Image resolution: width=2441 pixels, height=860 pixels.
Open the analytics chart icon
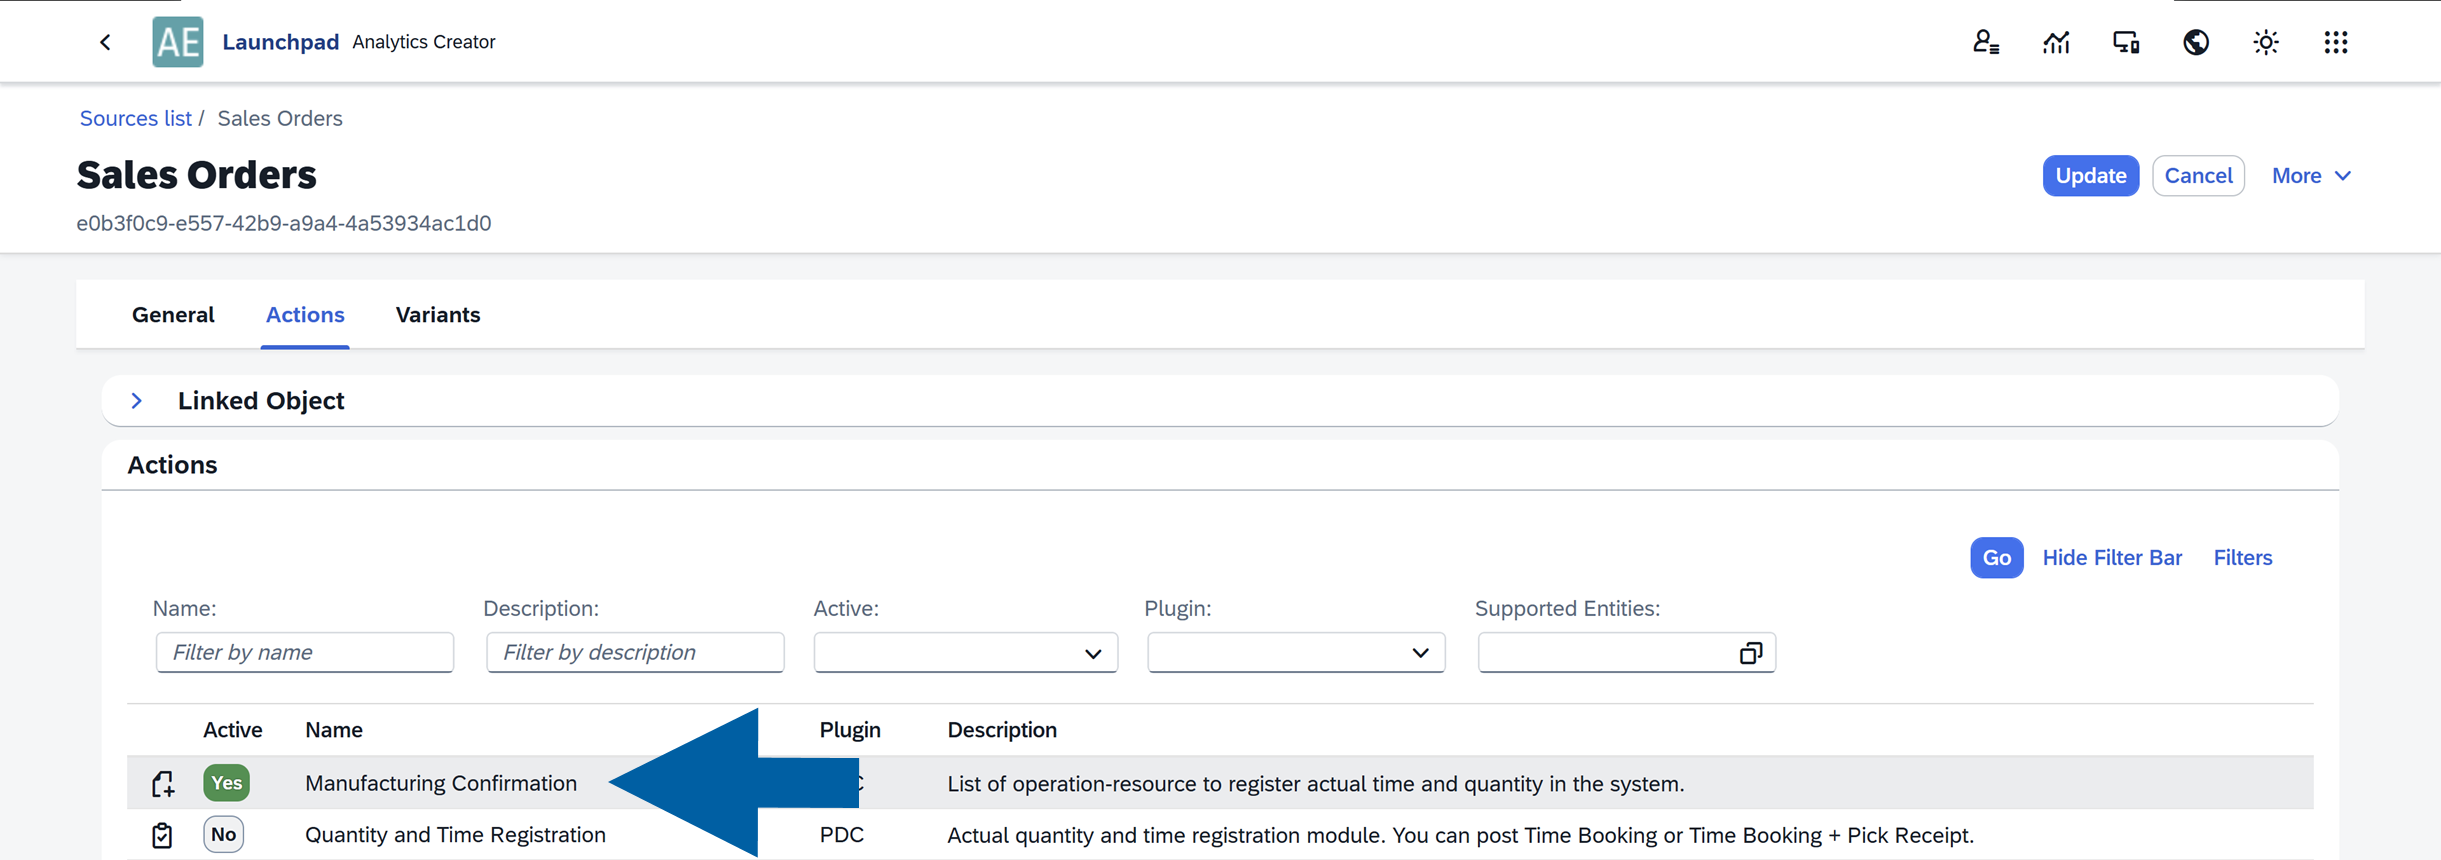pyautogui.click(x=2055, y=42)
